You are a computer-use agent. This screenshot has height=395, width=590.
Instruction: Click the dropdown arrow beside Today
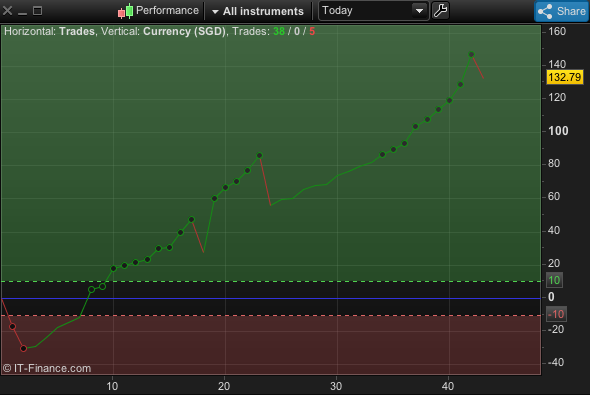coord(419,11)
